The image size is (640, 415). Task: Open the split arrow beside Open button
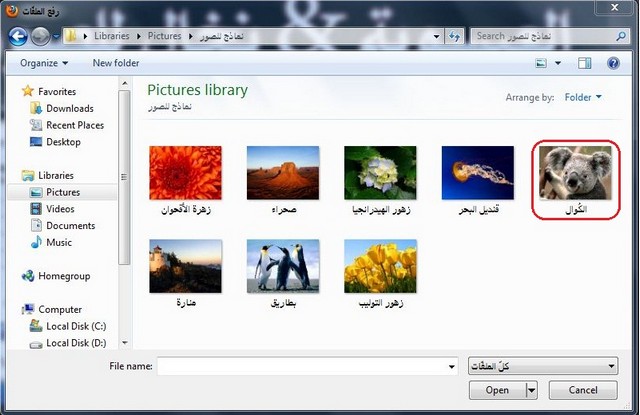tap(531, 391)
